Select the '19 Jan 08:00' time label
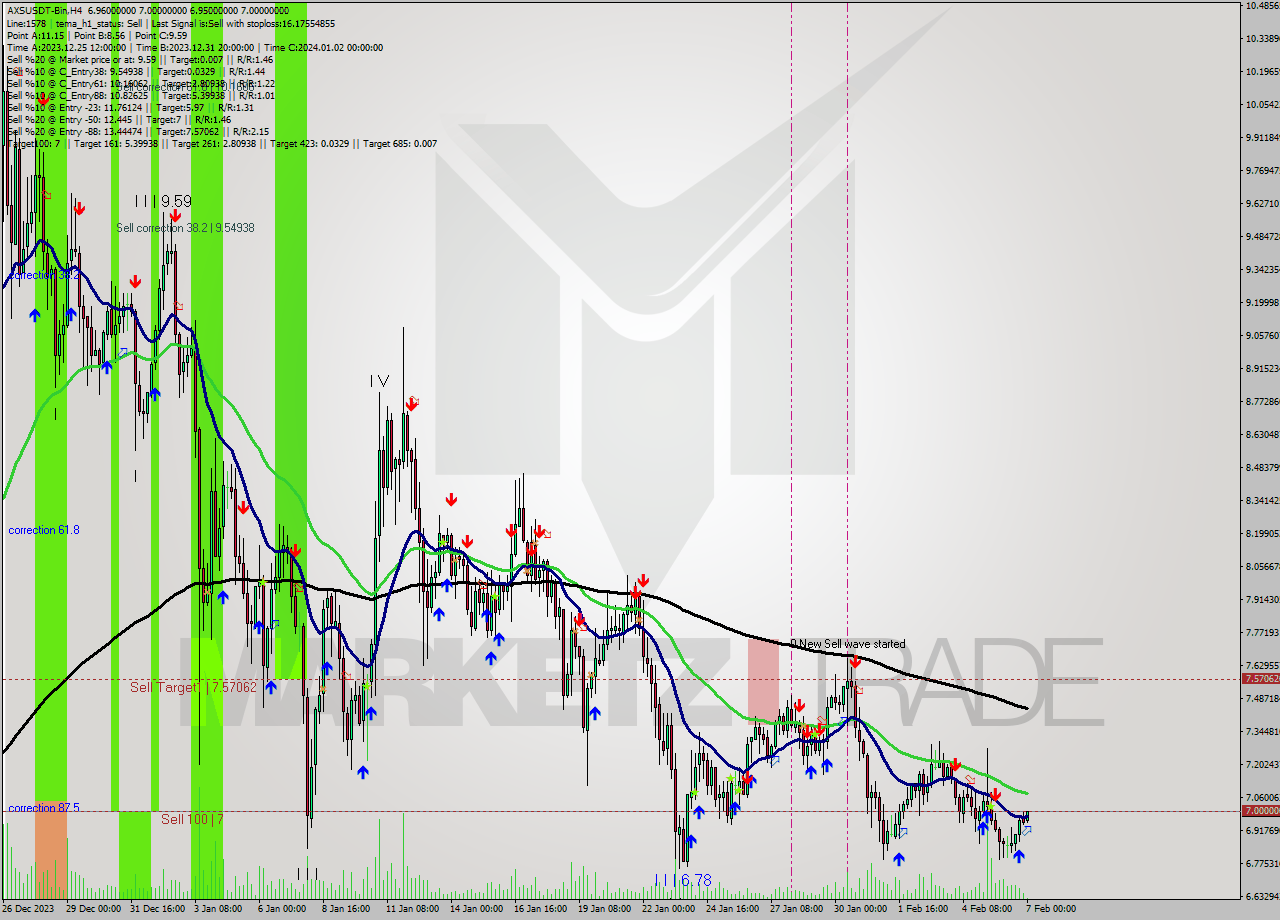 tap(605, 909)
